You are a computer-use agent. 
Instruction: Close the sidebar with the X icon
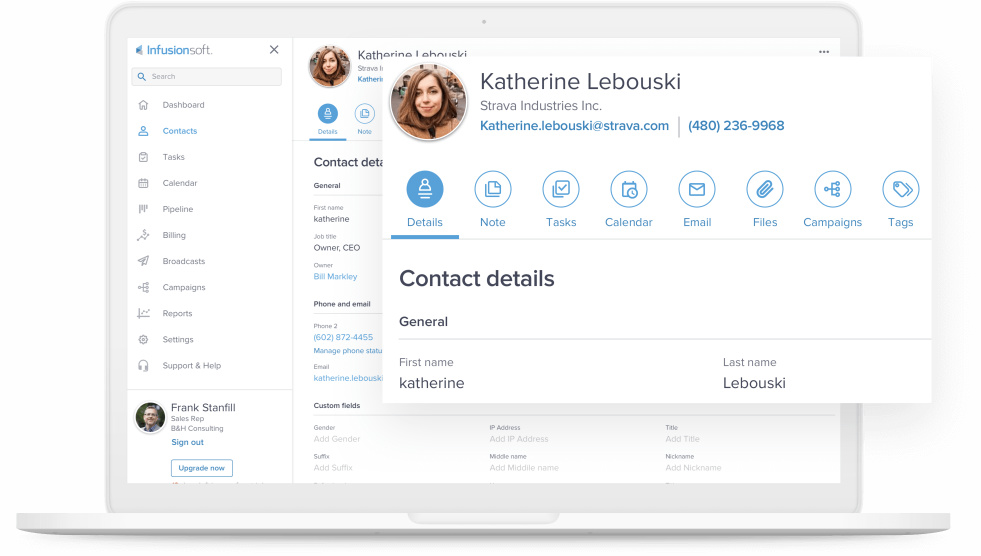pos(274,49)
